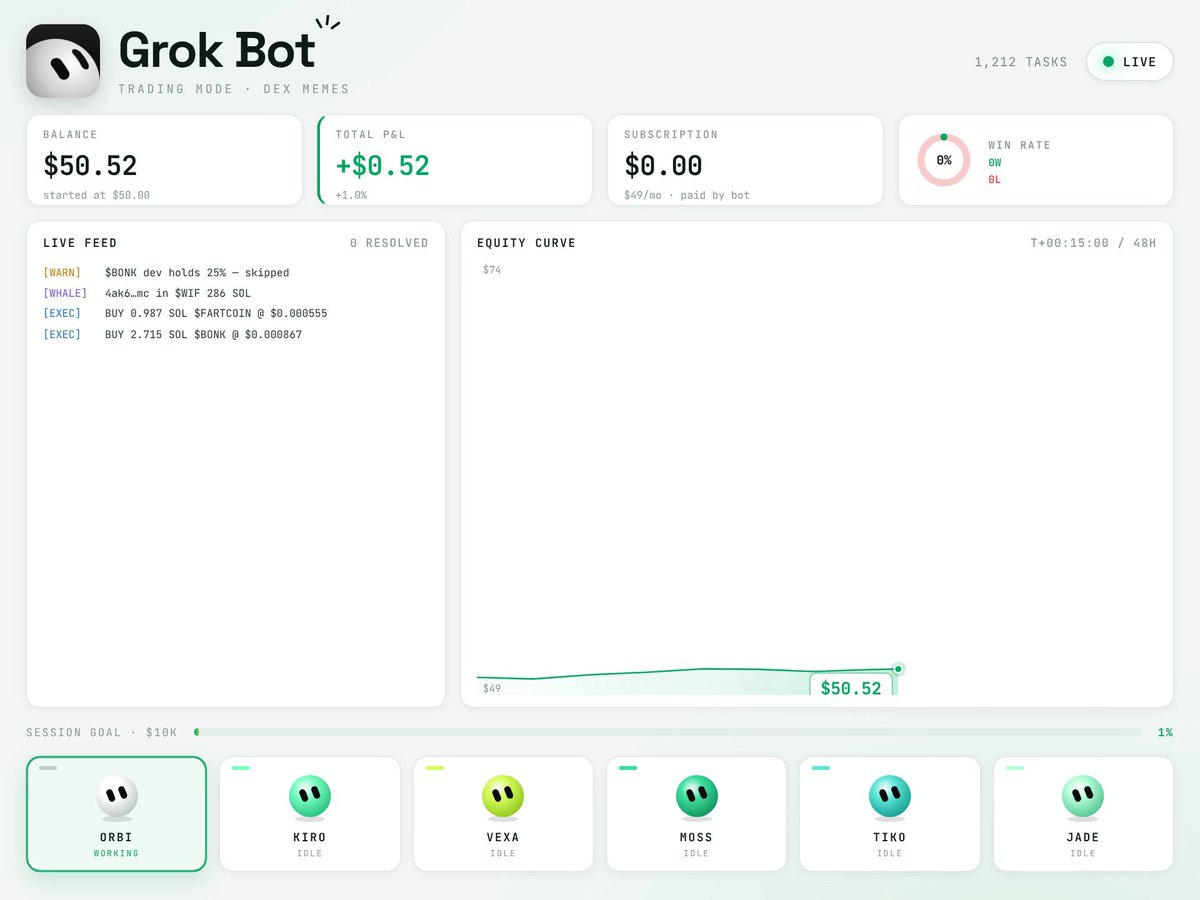This screenshot has width=1200, height=900.
Task: Click the TRADING MODE · DEX MEMES subtitle
Action: point(234,89)
